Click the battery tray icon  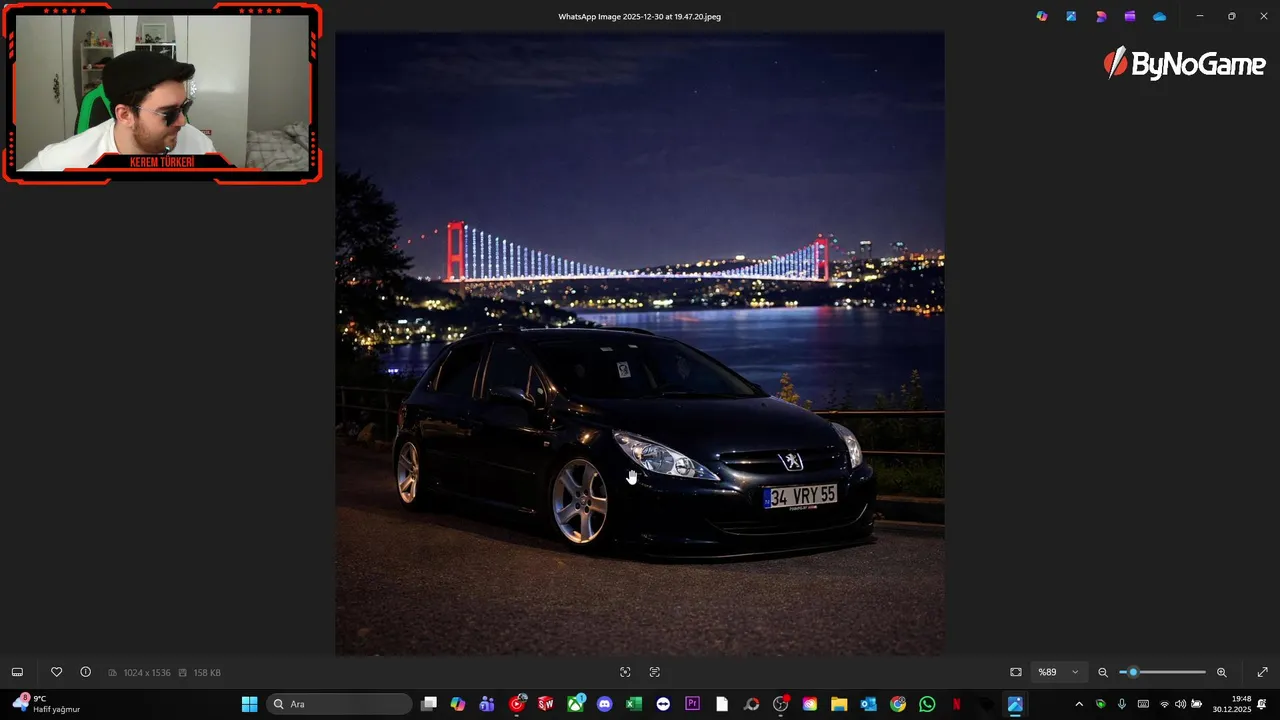(1197, 704)
